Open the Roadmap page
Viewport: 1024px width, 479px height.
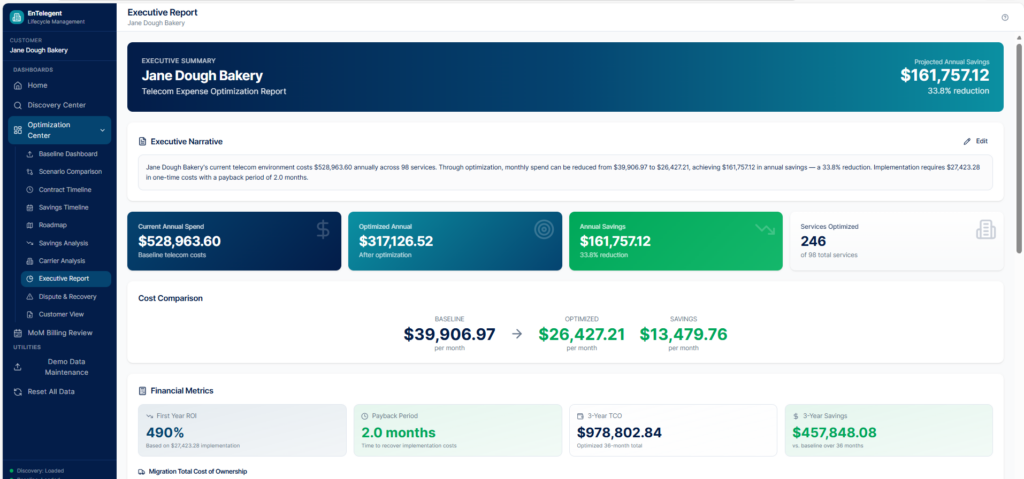point(53,225)
